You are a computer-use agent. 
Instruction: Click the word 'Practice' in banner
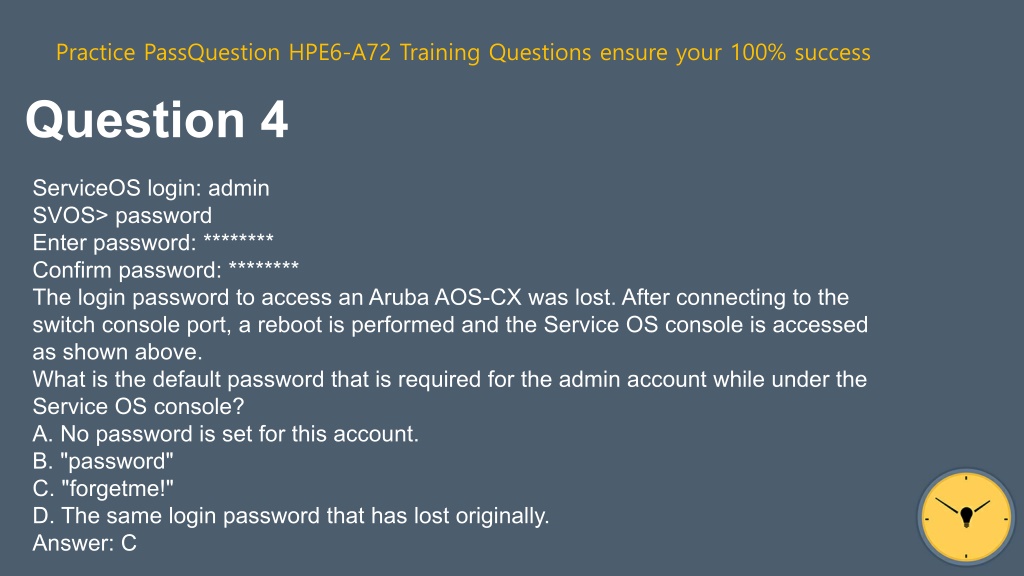click(95, 52)
